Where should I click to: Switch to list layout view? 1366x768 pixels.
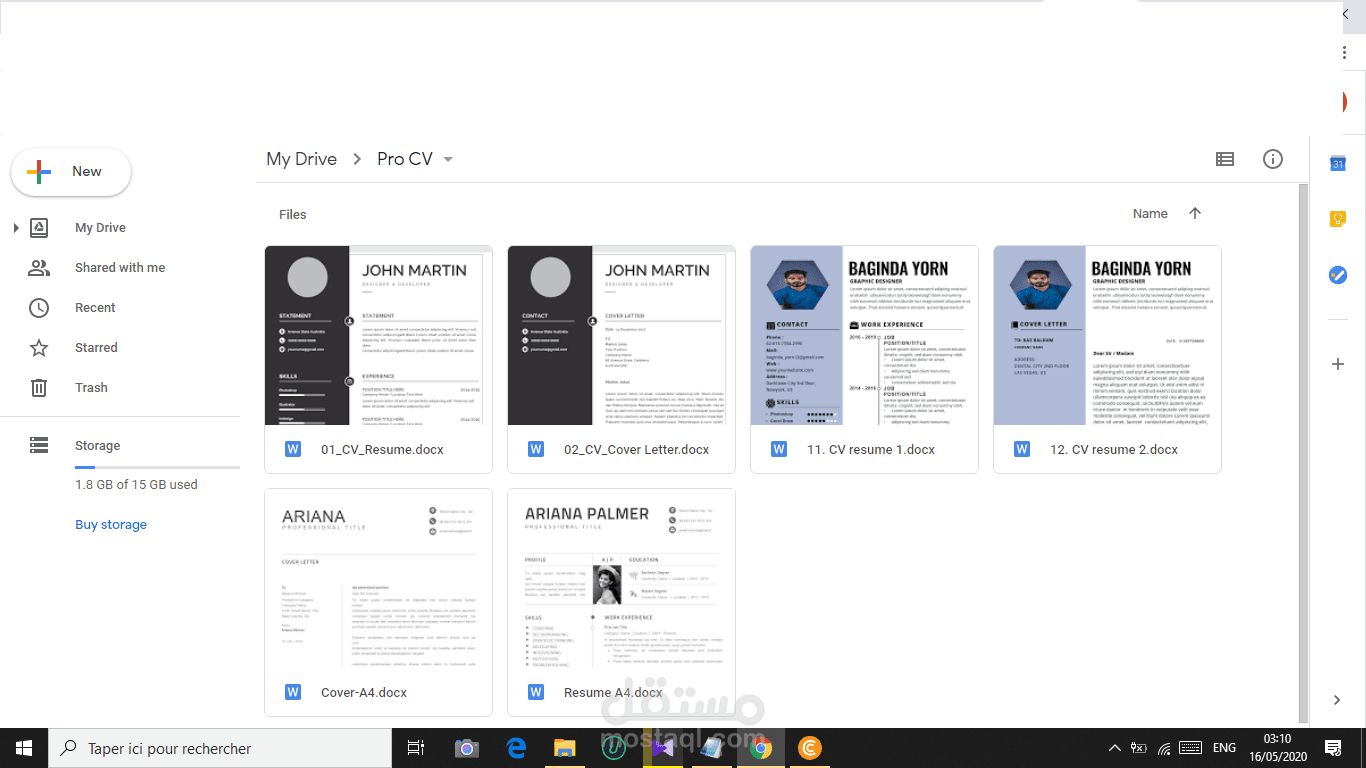(1225, 159)
